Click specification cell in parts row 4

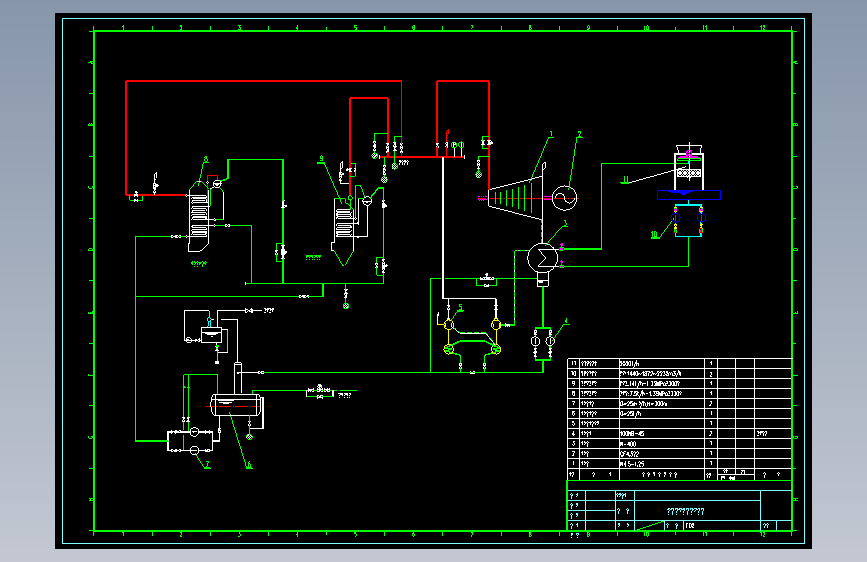pyautogui.click(x=661, y=434)
